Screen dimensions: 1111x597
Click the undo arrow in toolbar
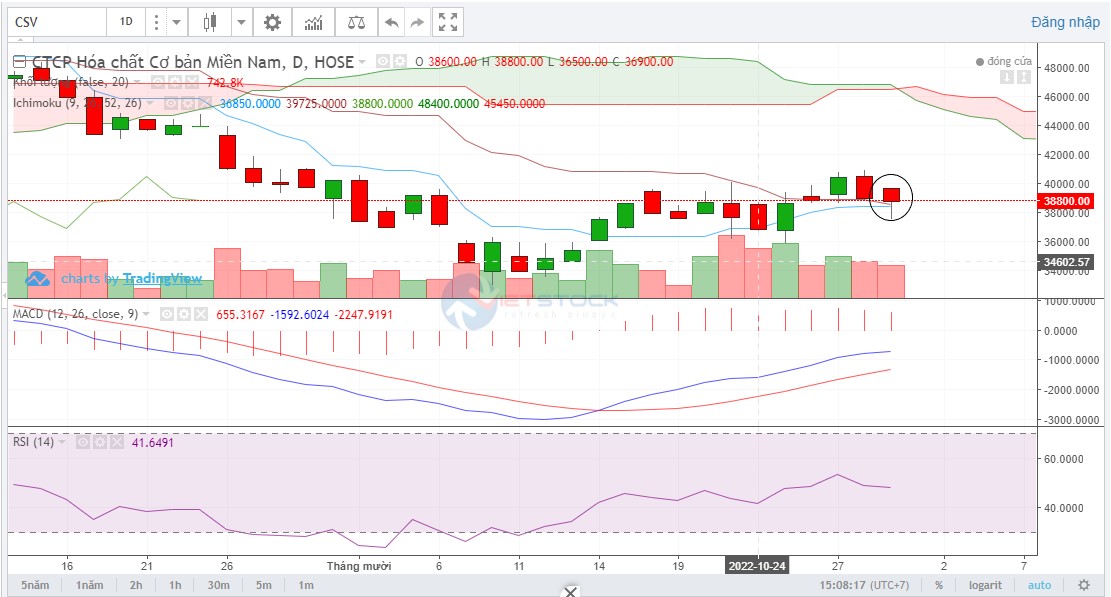coord(391,22)
